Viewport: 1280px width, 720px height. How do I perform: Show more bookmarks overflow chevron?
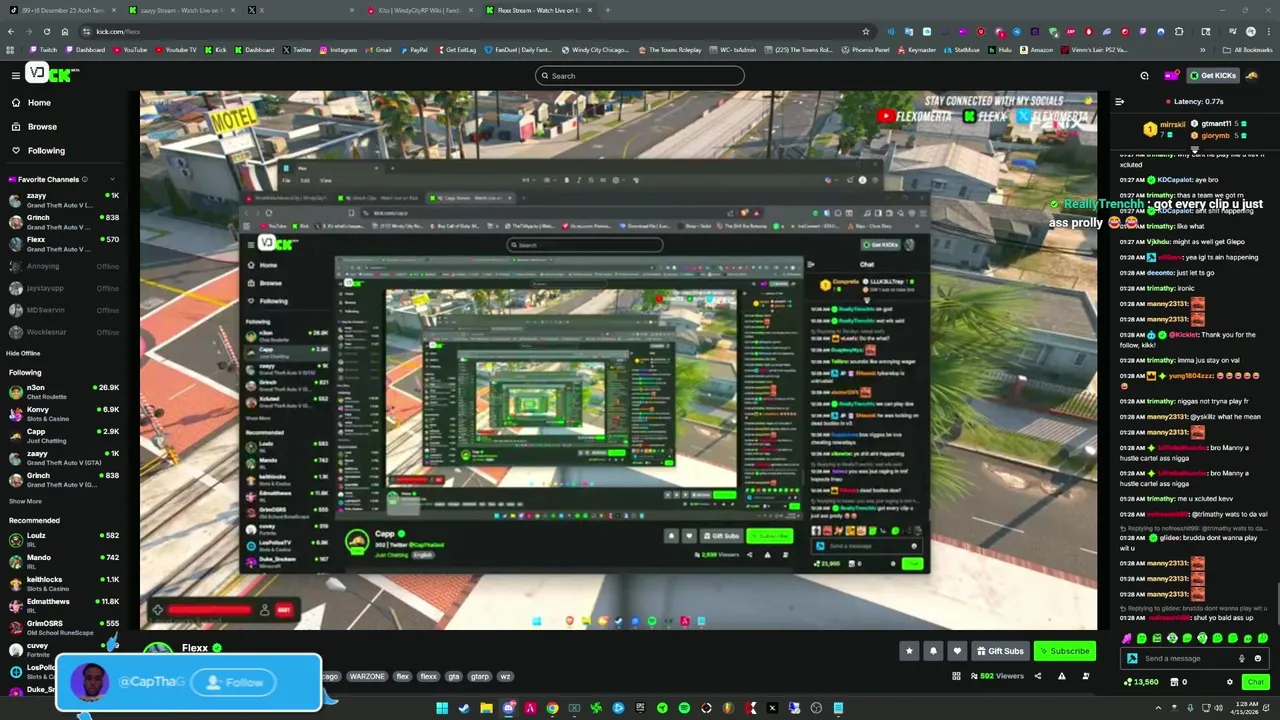pos(1203,49)
